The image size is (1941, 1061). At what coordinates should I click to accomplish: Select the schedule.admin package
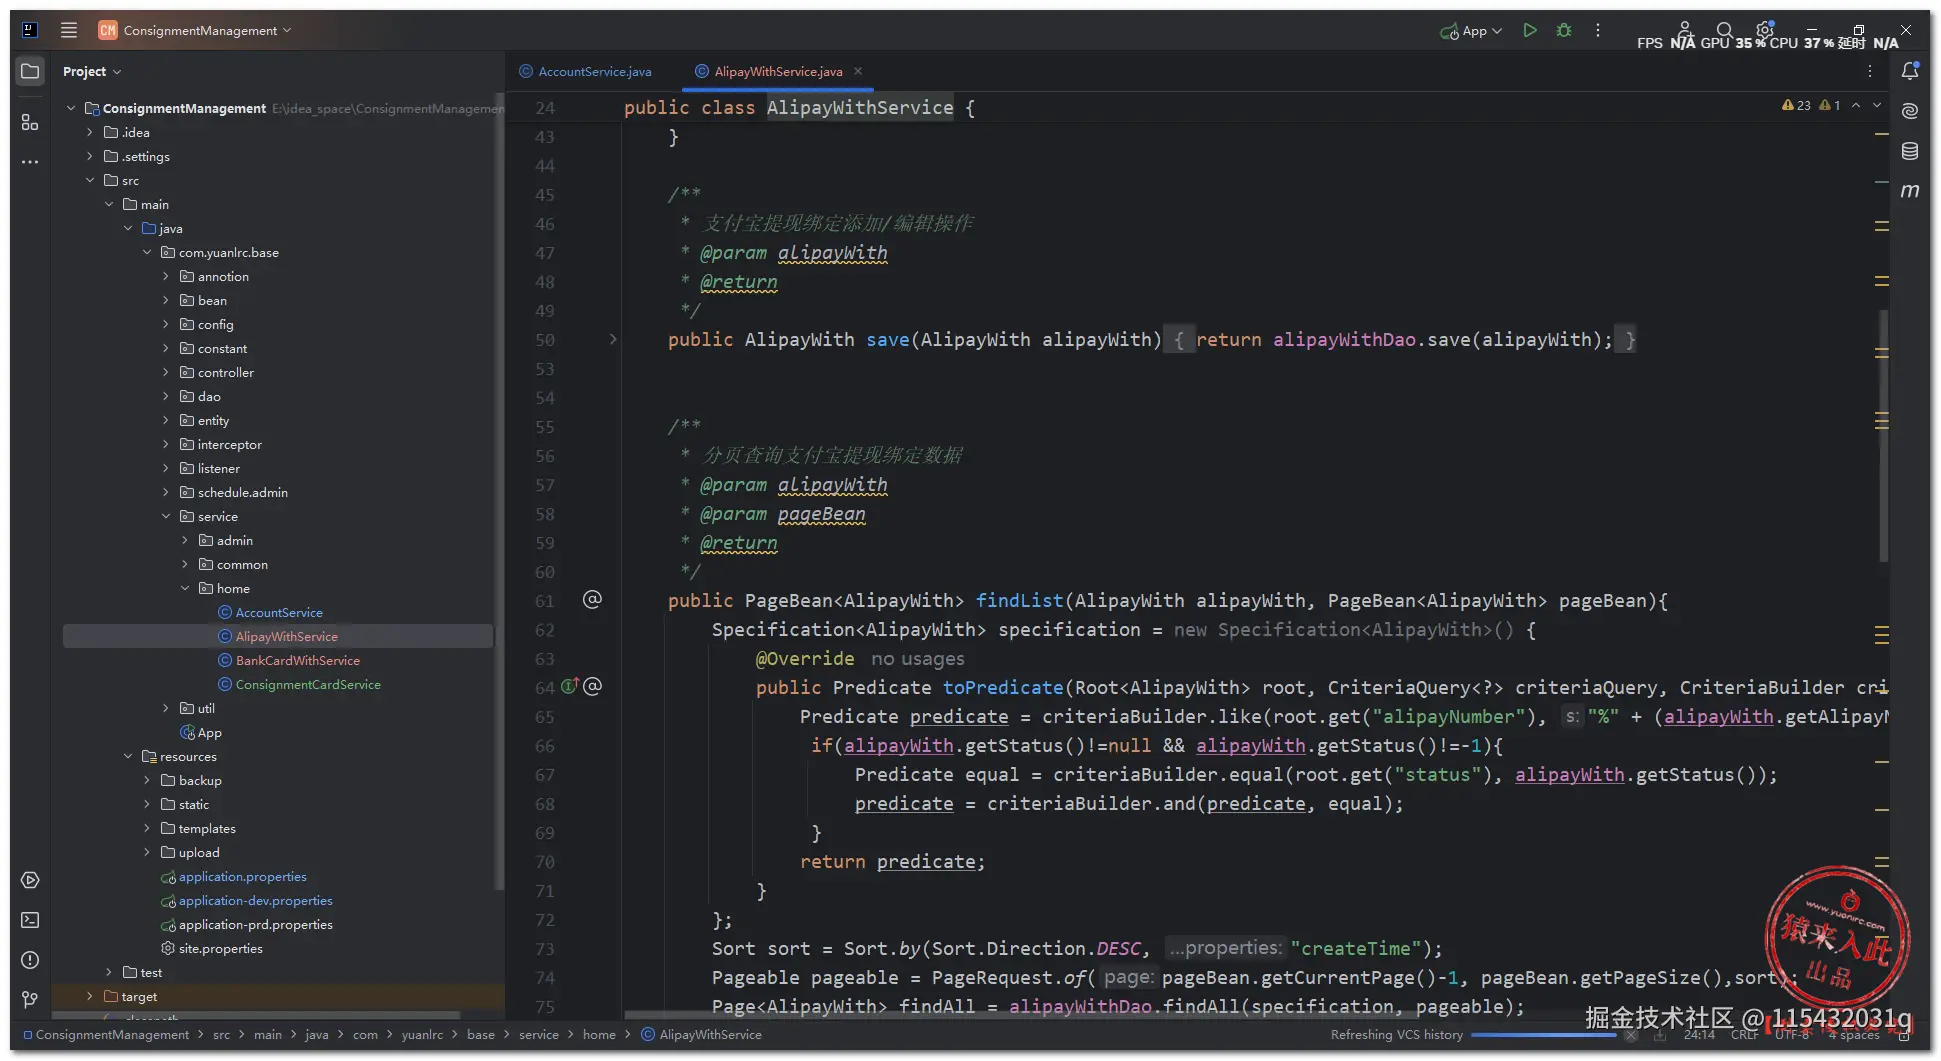[242, 492]
